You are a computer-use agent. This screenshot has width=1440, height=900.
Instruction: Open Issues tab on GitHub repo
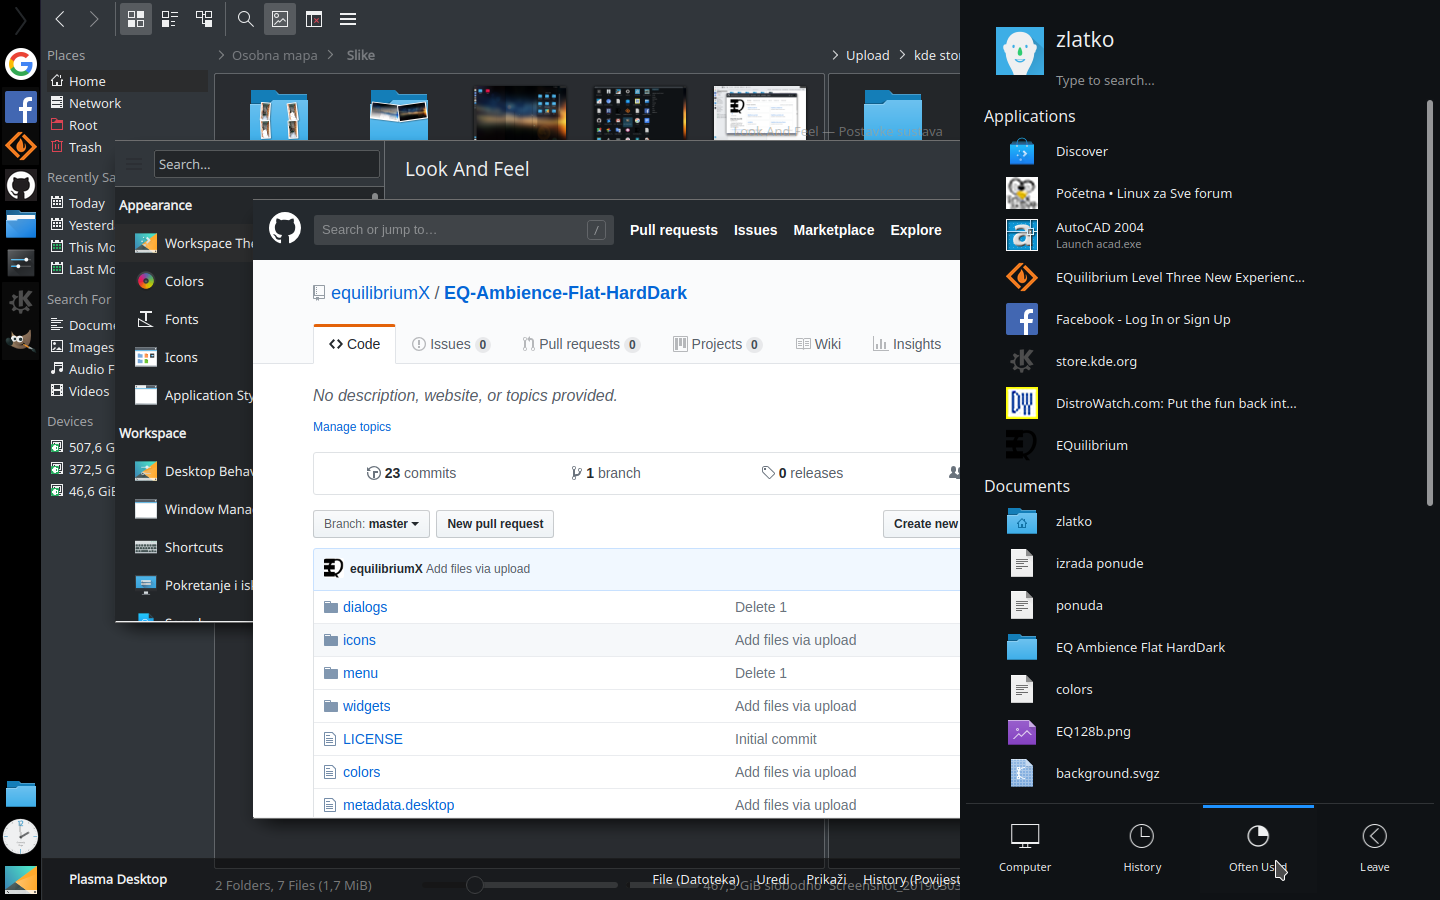tap(451, 344)
